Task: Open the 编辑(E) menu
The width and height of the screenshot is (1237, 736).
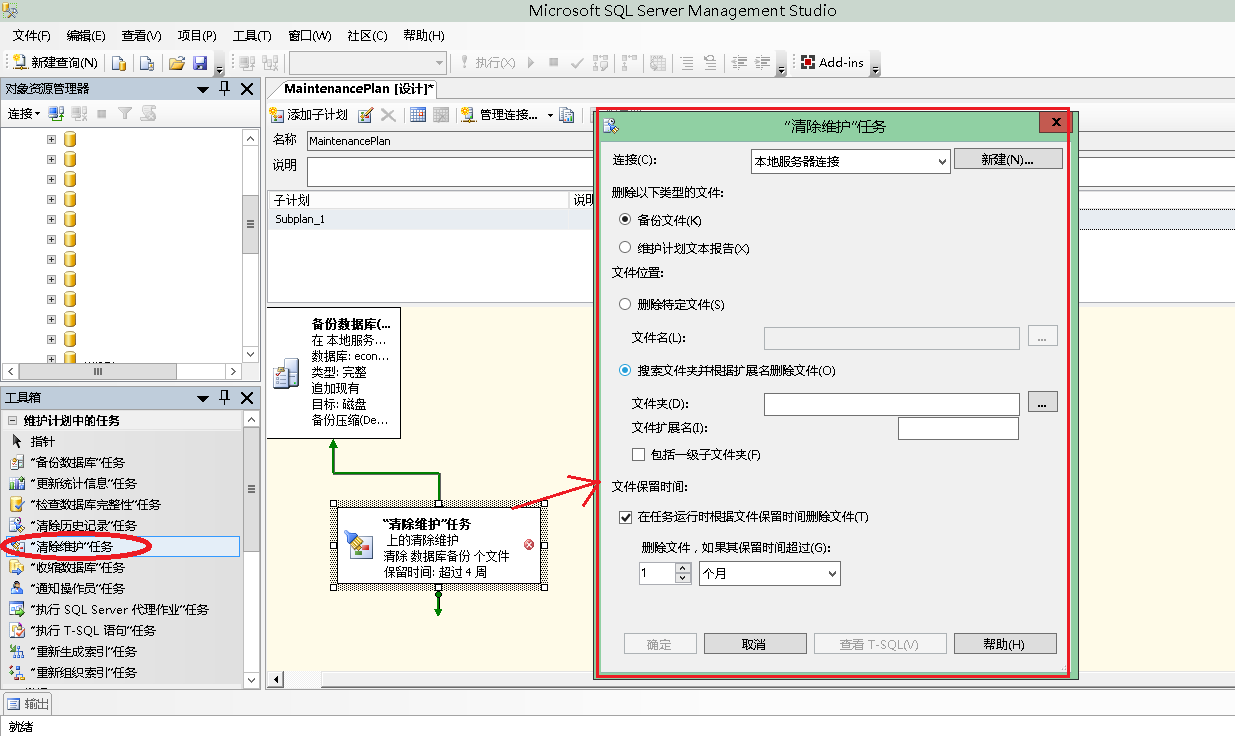Action: (86, 35)
